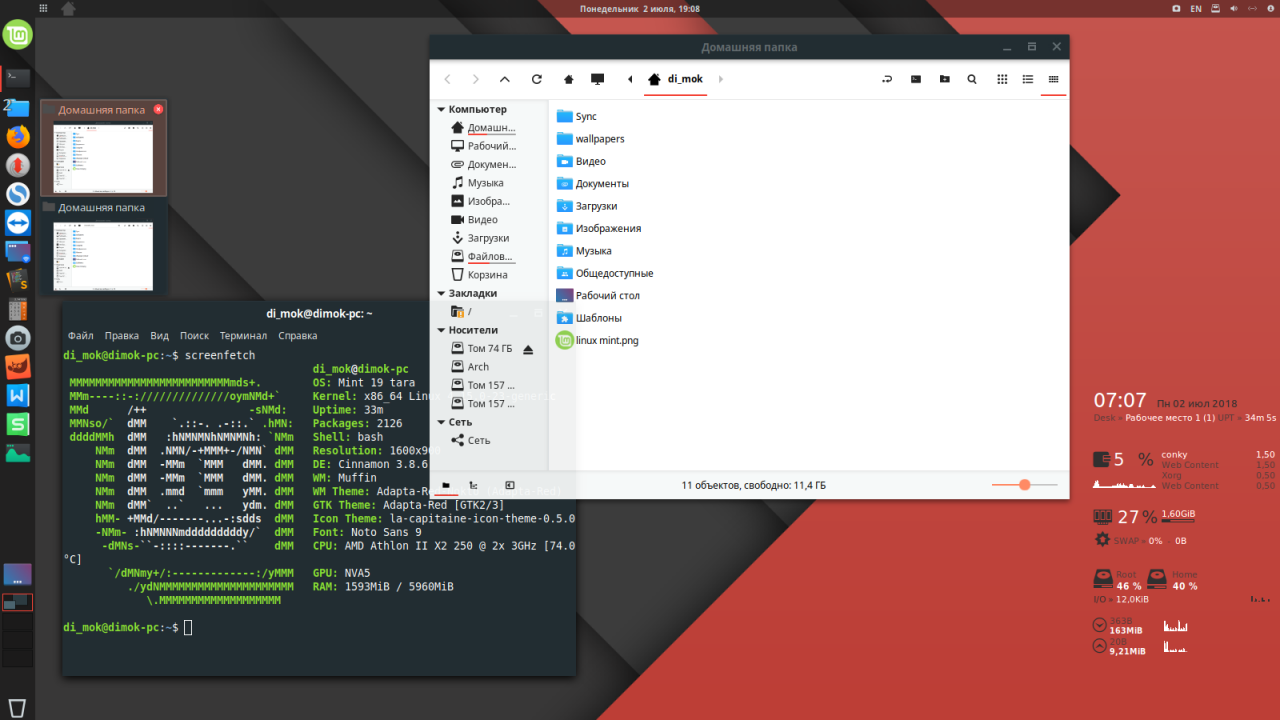Open terminal from file manager toolbar
The image size is (1280, 720).
point(915,79)
